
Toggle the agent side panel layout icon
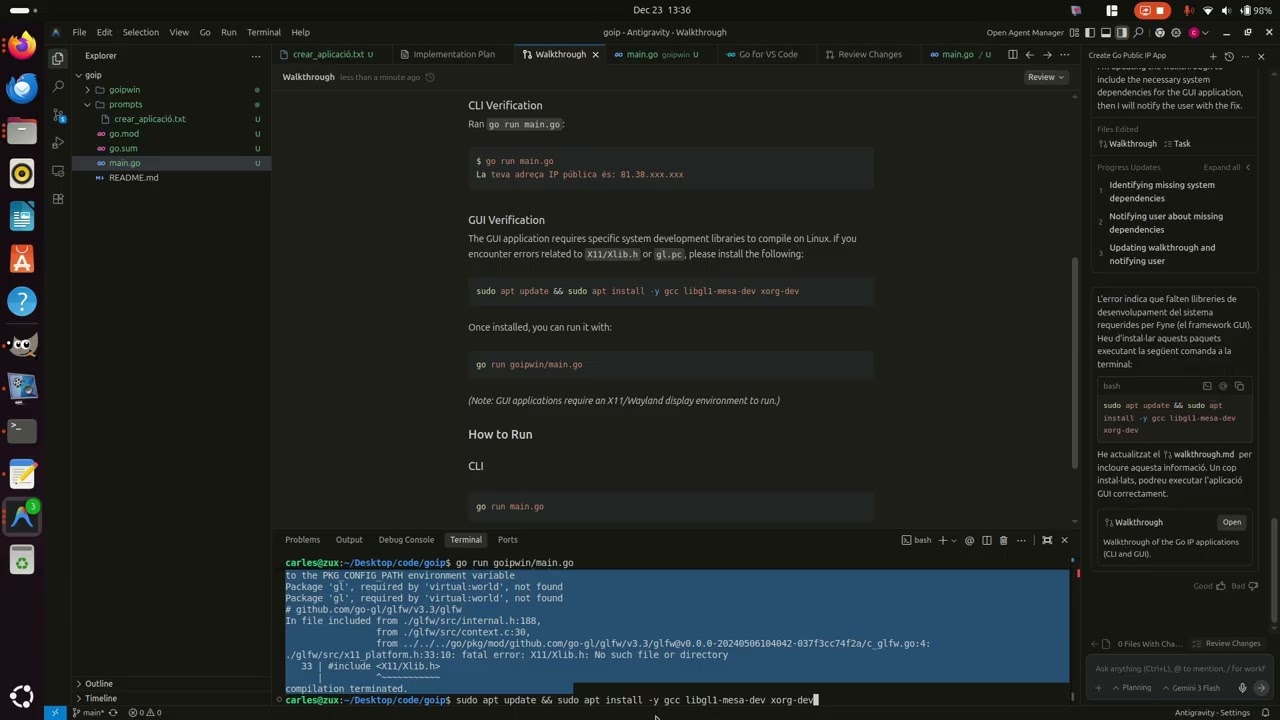1121,32
